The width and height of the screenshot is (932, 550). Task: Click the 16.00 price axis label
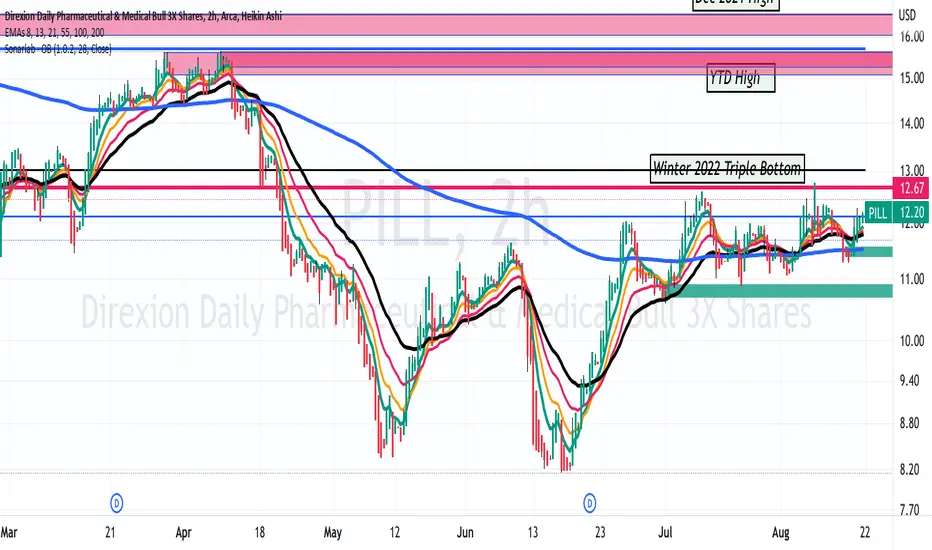pos(912,37)
